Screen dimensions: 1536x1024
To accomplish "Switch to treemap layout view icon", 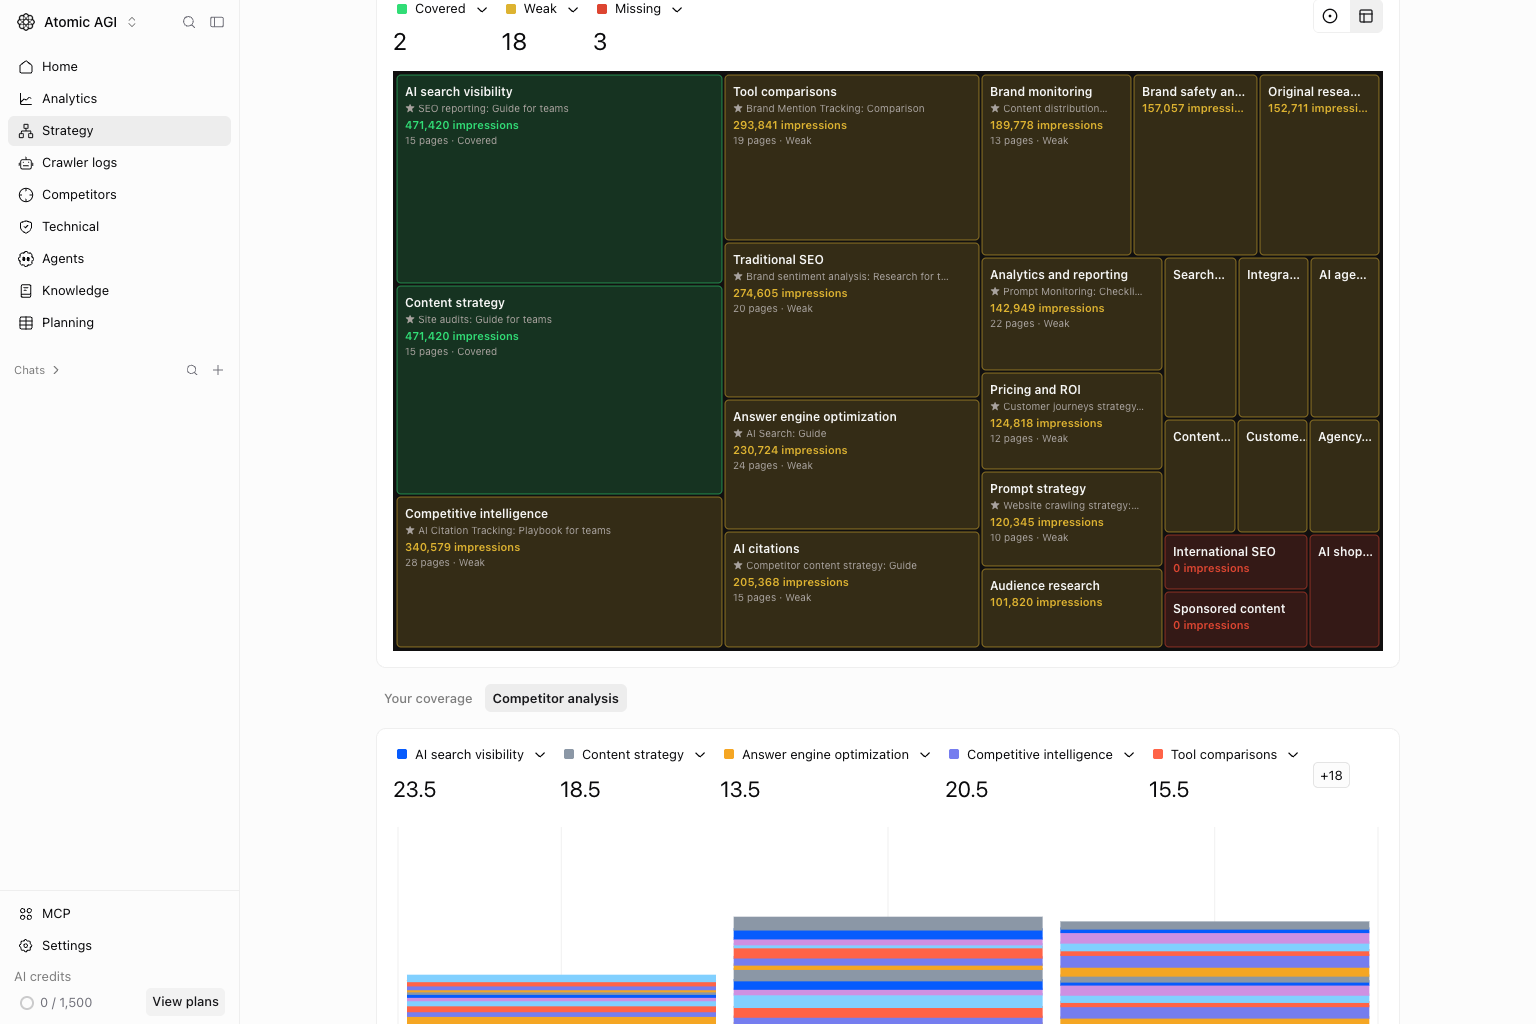I will click(1366, 16).
